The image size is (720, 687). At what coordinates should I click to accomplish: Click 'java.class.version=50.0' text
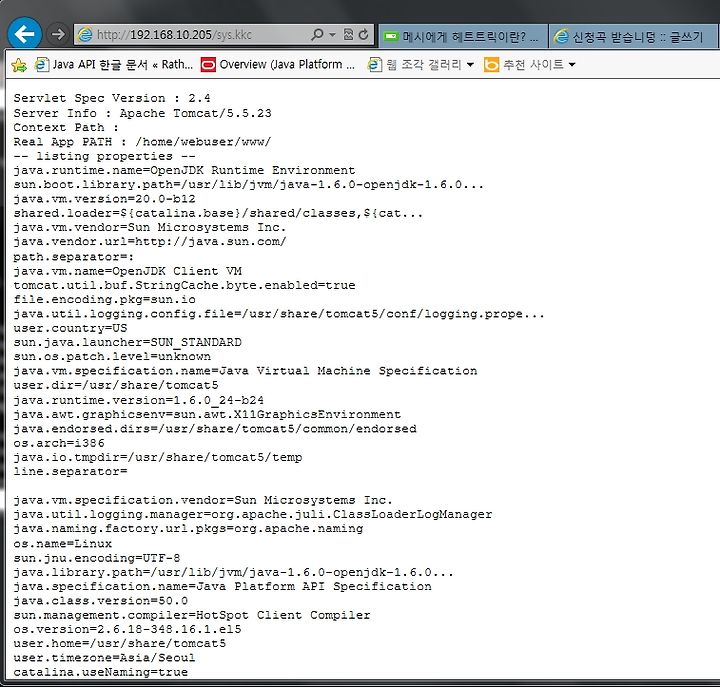pyautogui.click(x=101, y=601)
